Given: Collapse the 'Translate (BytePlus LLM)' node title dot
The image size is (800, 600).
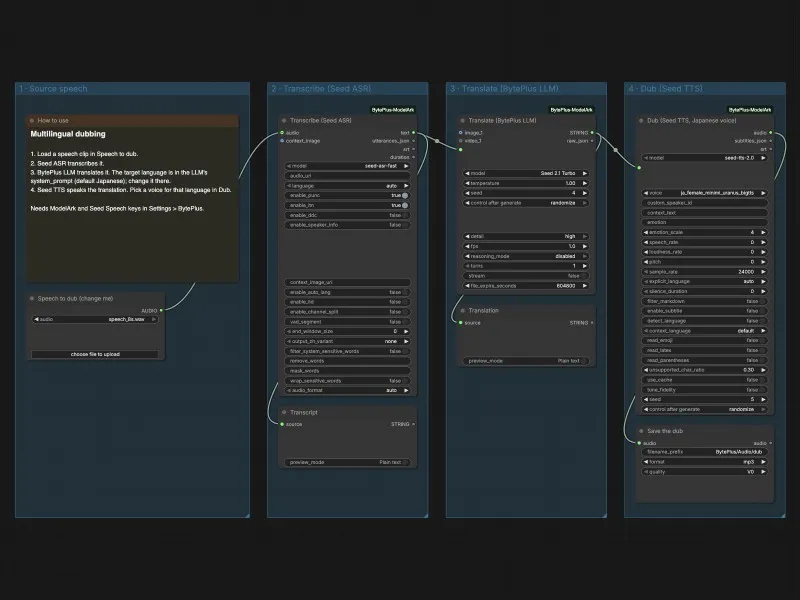Looking at the screenshot, I should 463,121.
